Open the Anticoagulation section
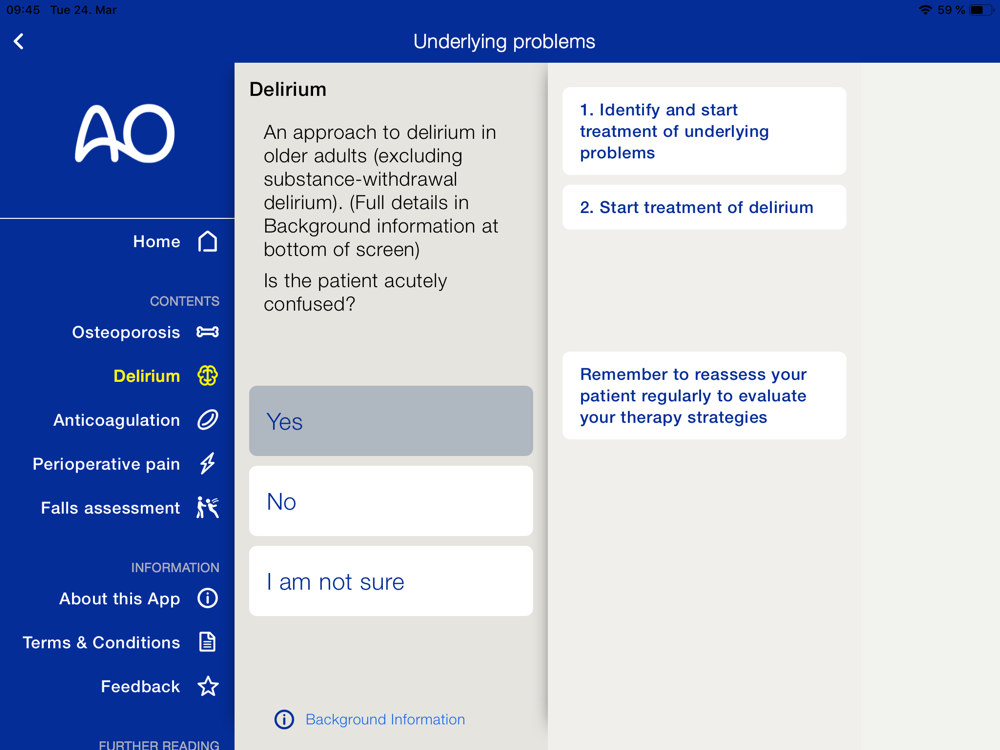The width and height of the screenshot is (1000, 750). [x=117, y=420]
